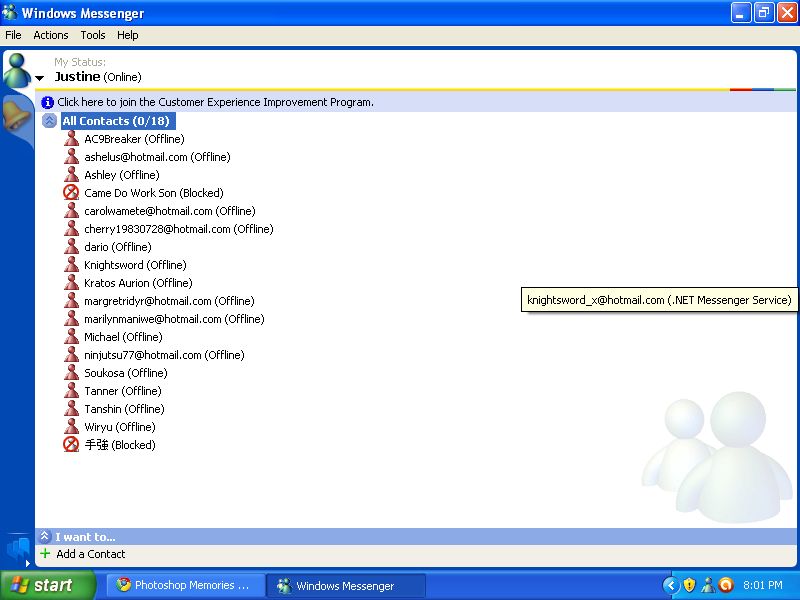Click the marilynmaniwe@hotmail.com contact icon

click(71, 318)
